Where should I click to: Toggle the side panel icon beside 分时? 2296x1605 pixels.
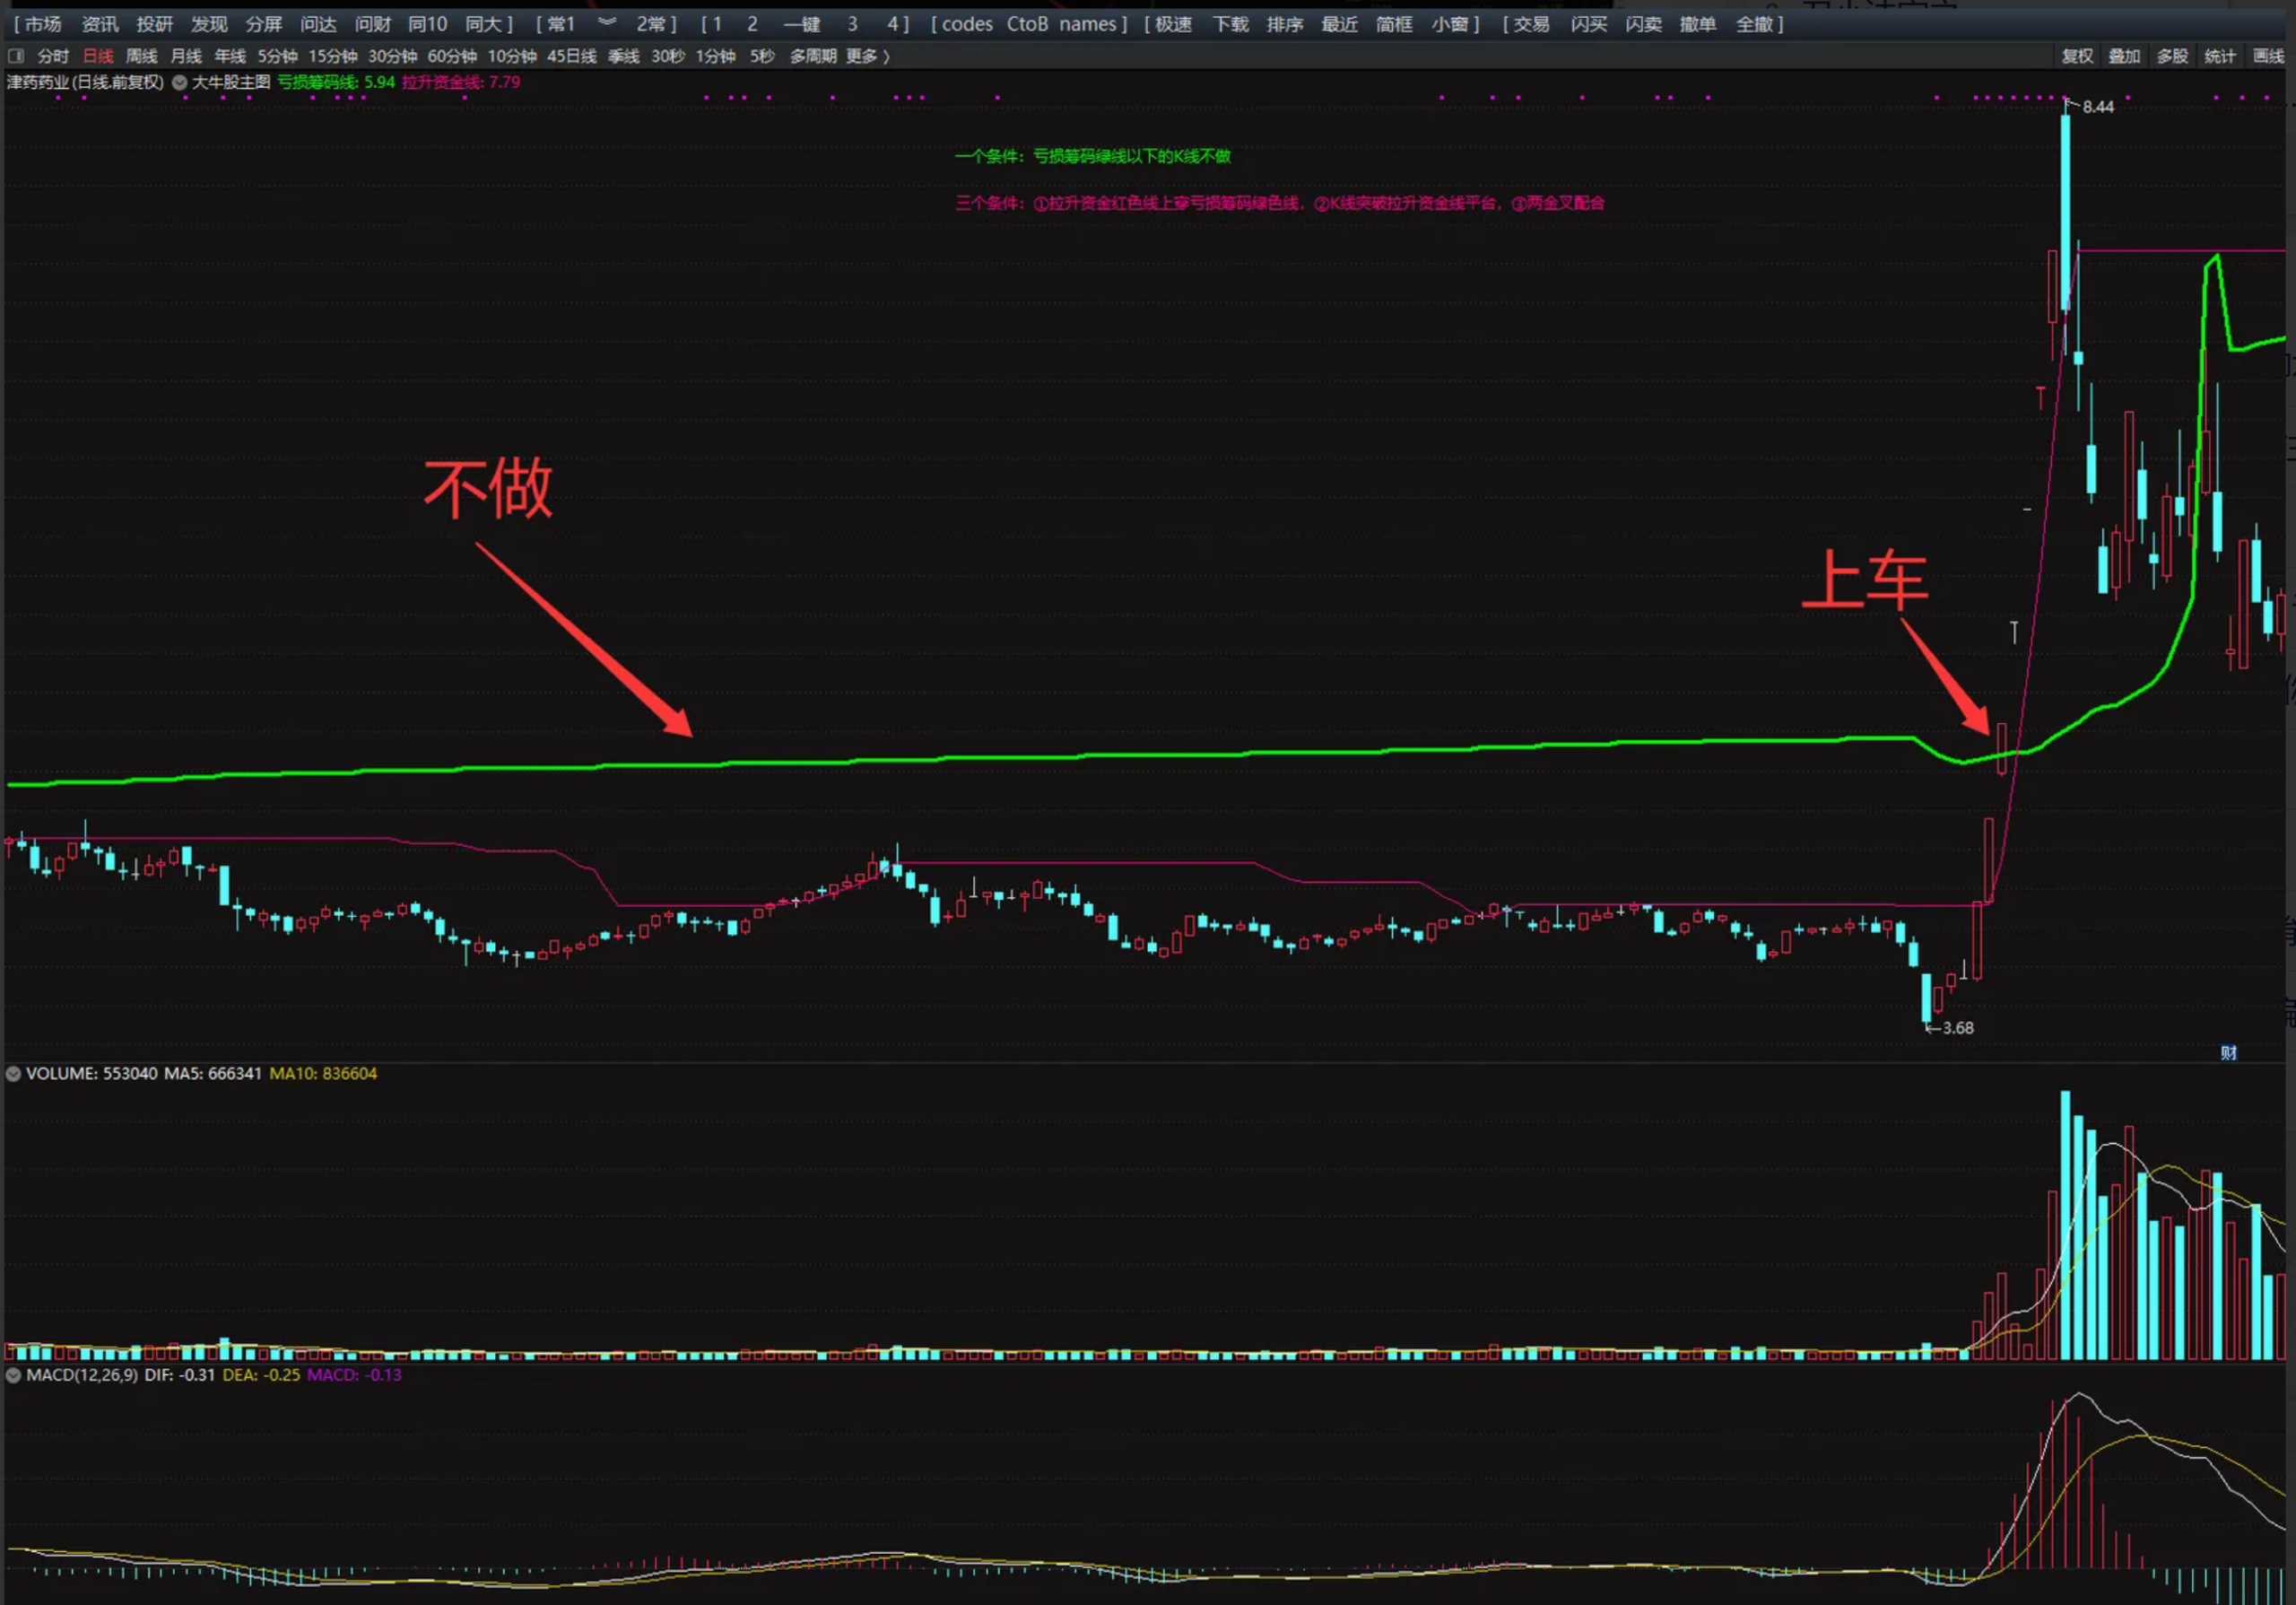click(x=15, y=56)
